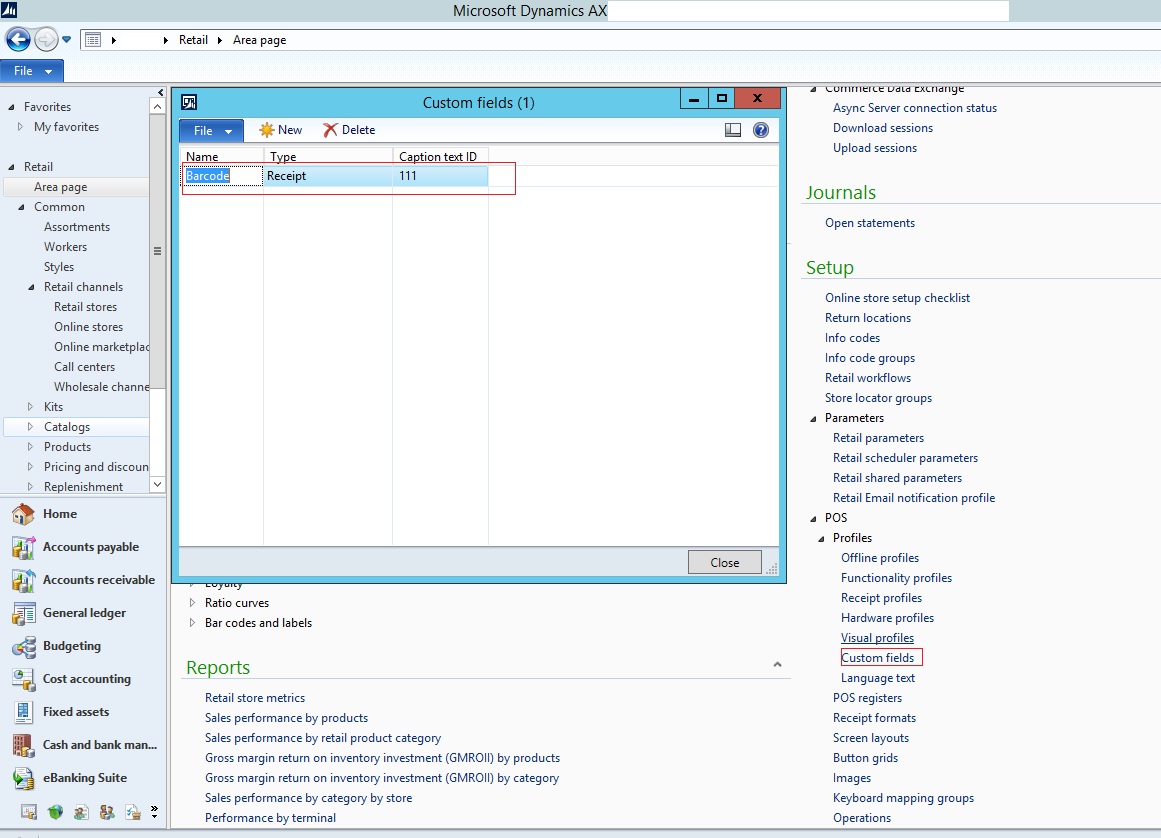Screen dimensions: 1161x838
Task: Open Accounts payable module icon
Action: pos(24,547)
